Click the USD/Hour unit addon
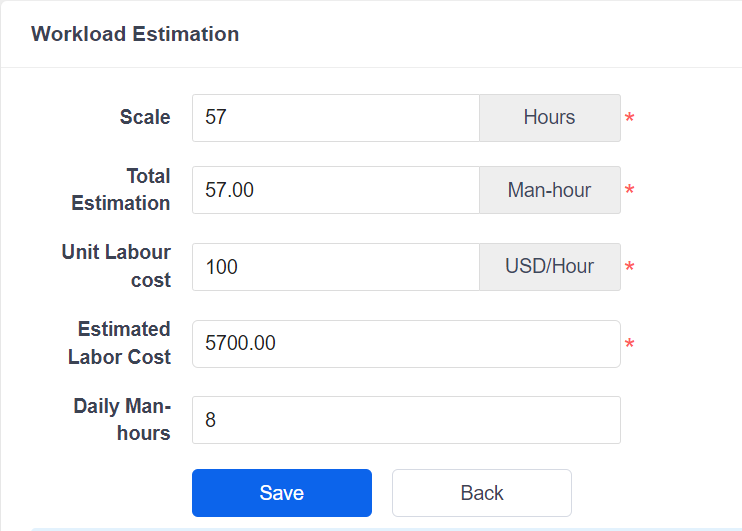Screen dimensions: 742x531 point(549,267)
